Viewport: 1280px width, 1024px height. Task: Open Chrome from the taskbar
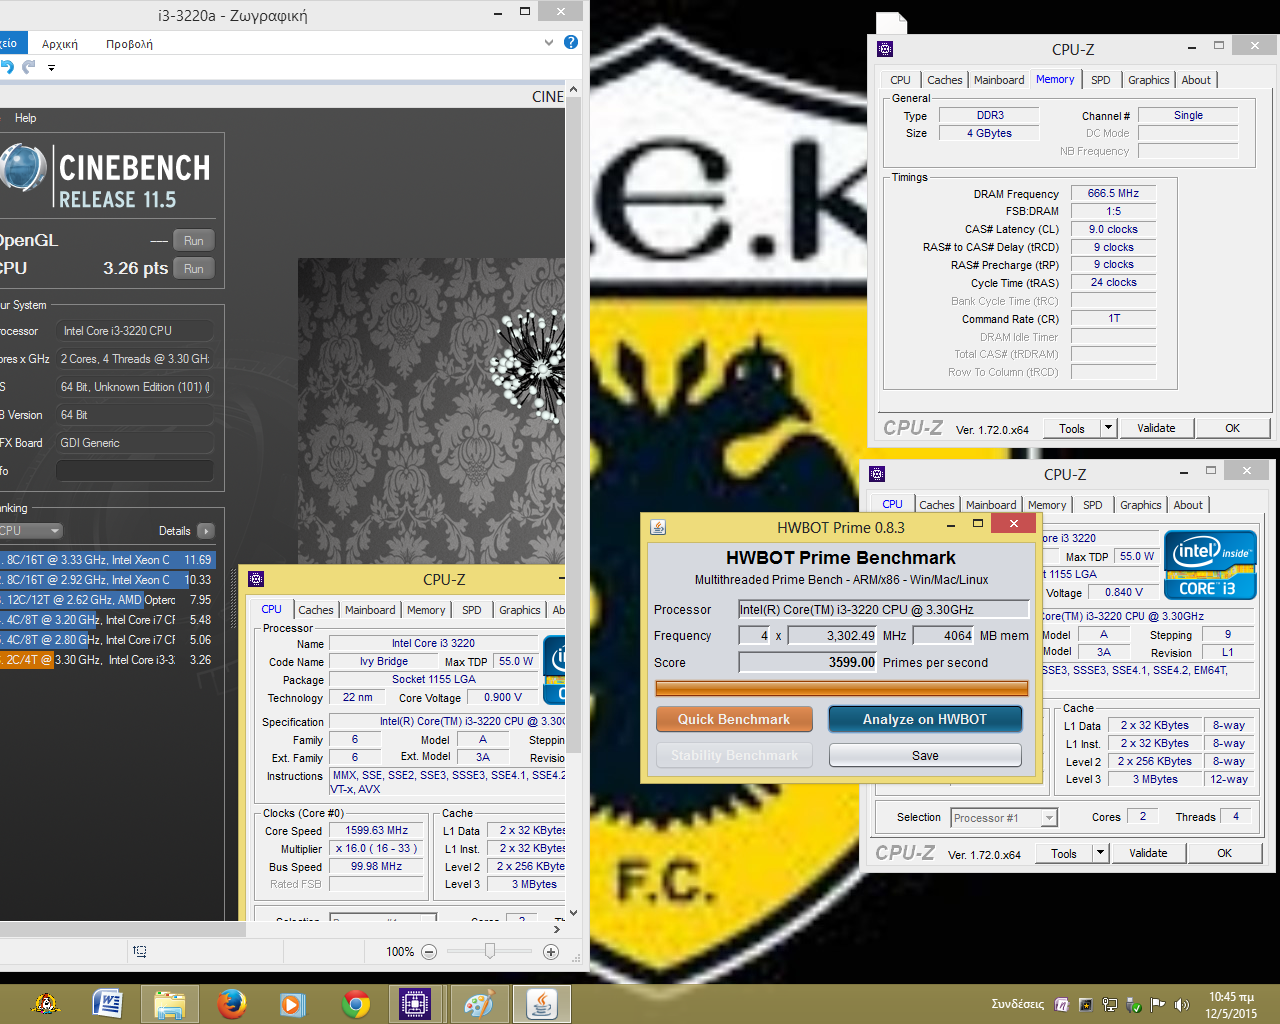[x=356, y=1003]
